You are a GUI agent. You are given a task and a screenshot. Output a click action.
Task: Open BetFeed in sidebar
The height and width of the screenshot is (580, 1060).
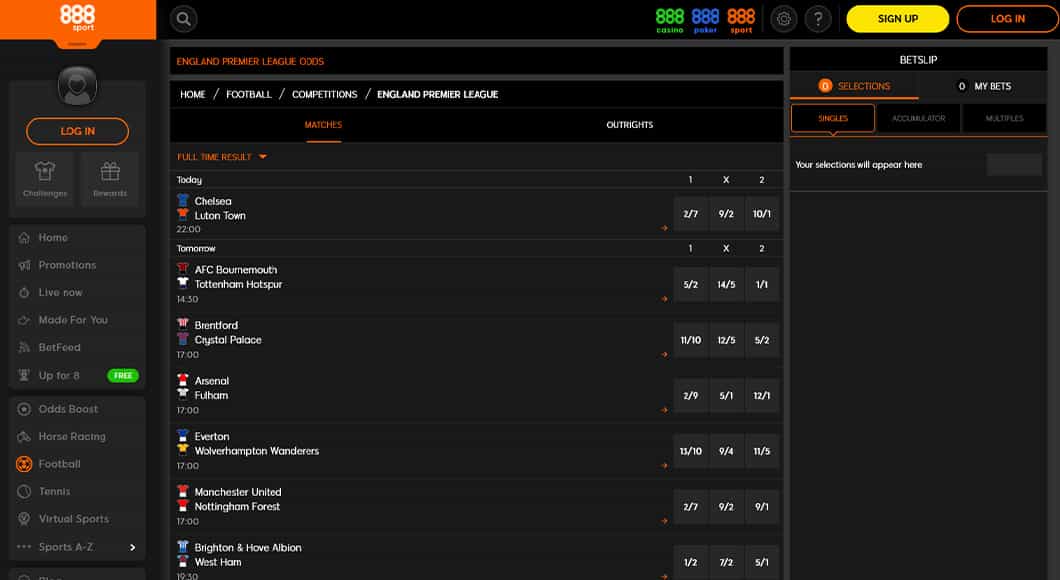[x=78, y=347]
